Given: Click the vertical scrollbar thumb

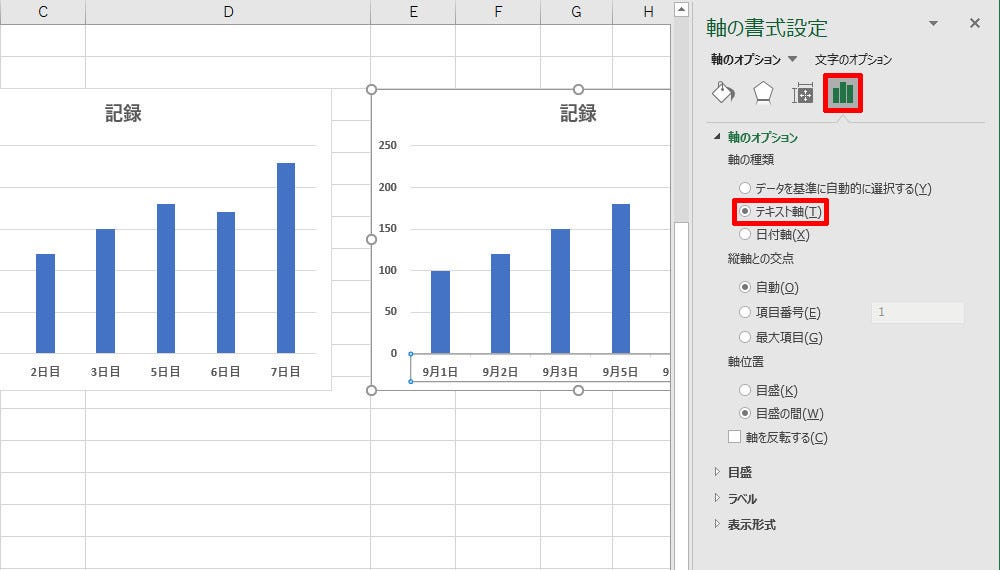Looking at the screenshot, I should 681,395.
